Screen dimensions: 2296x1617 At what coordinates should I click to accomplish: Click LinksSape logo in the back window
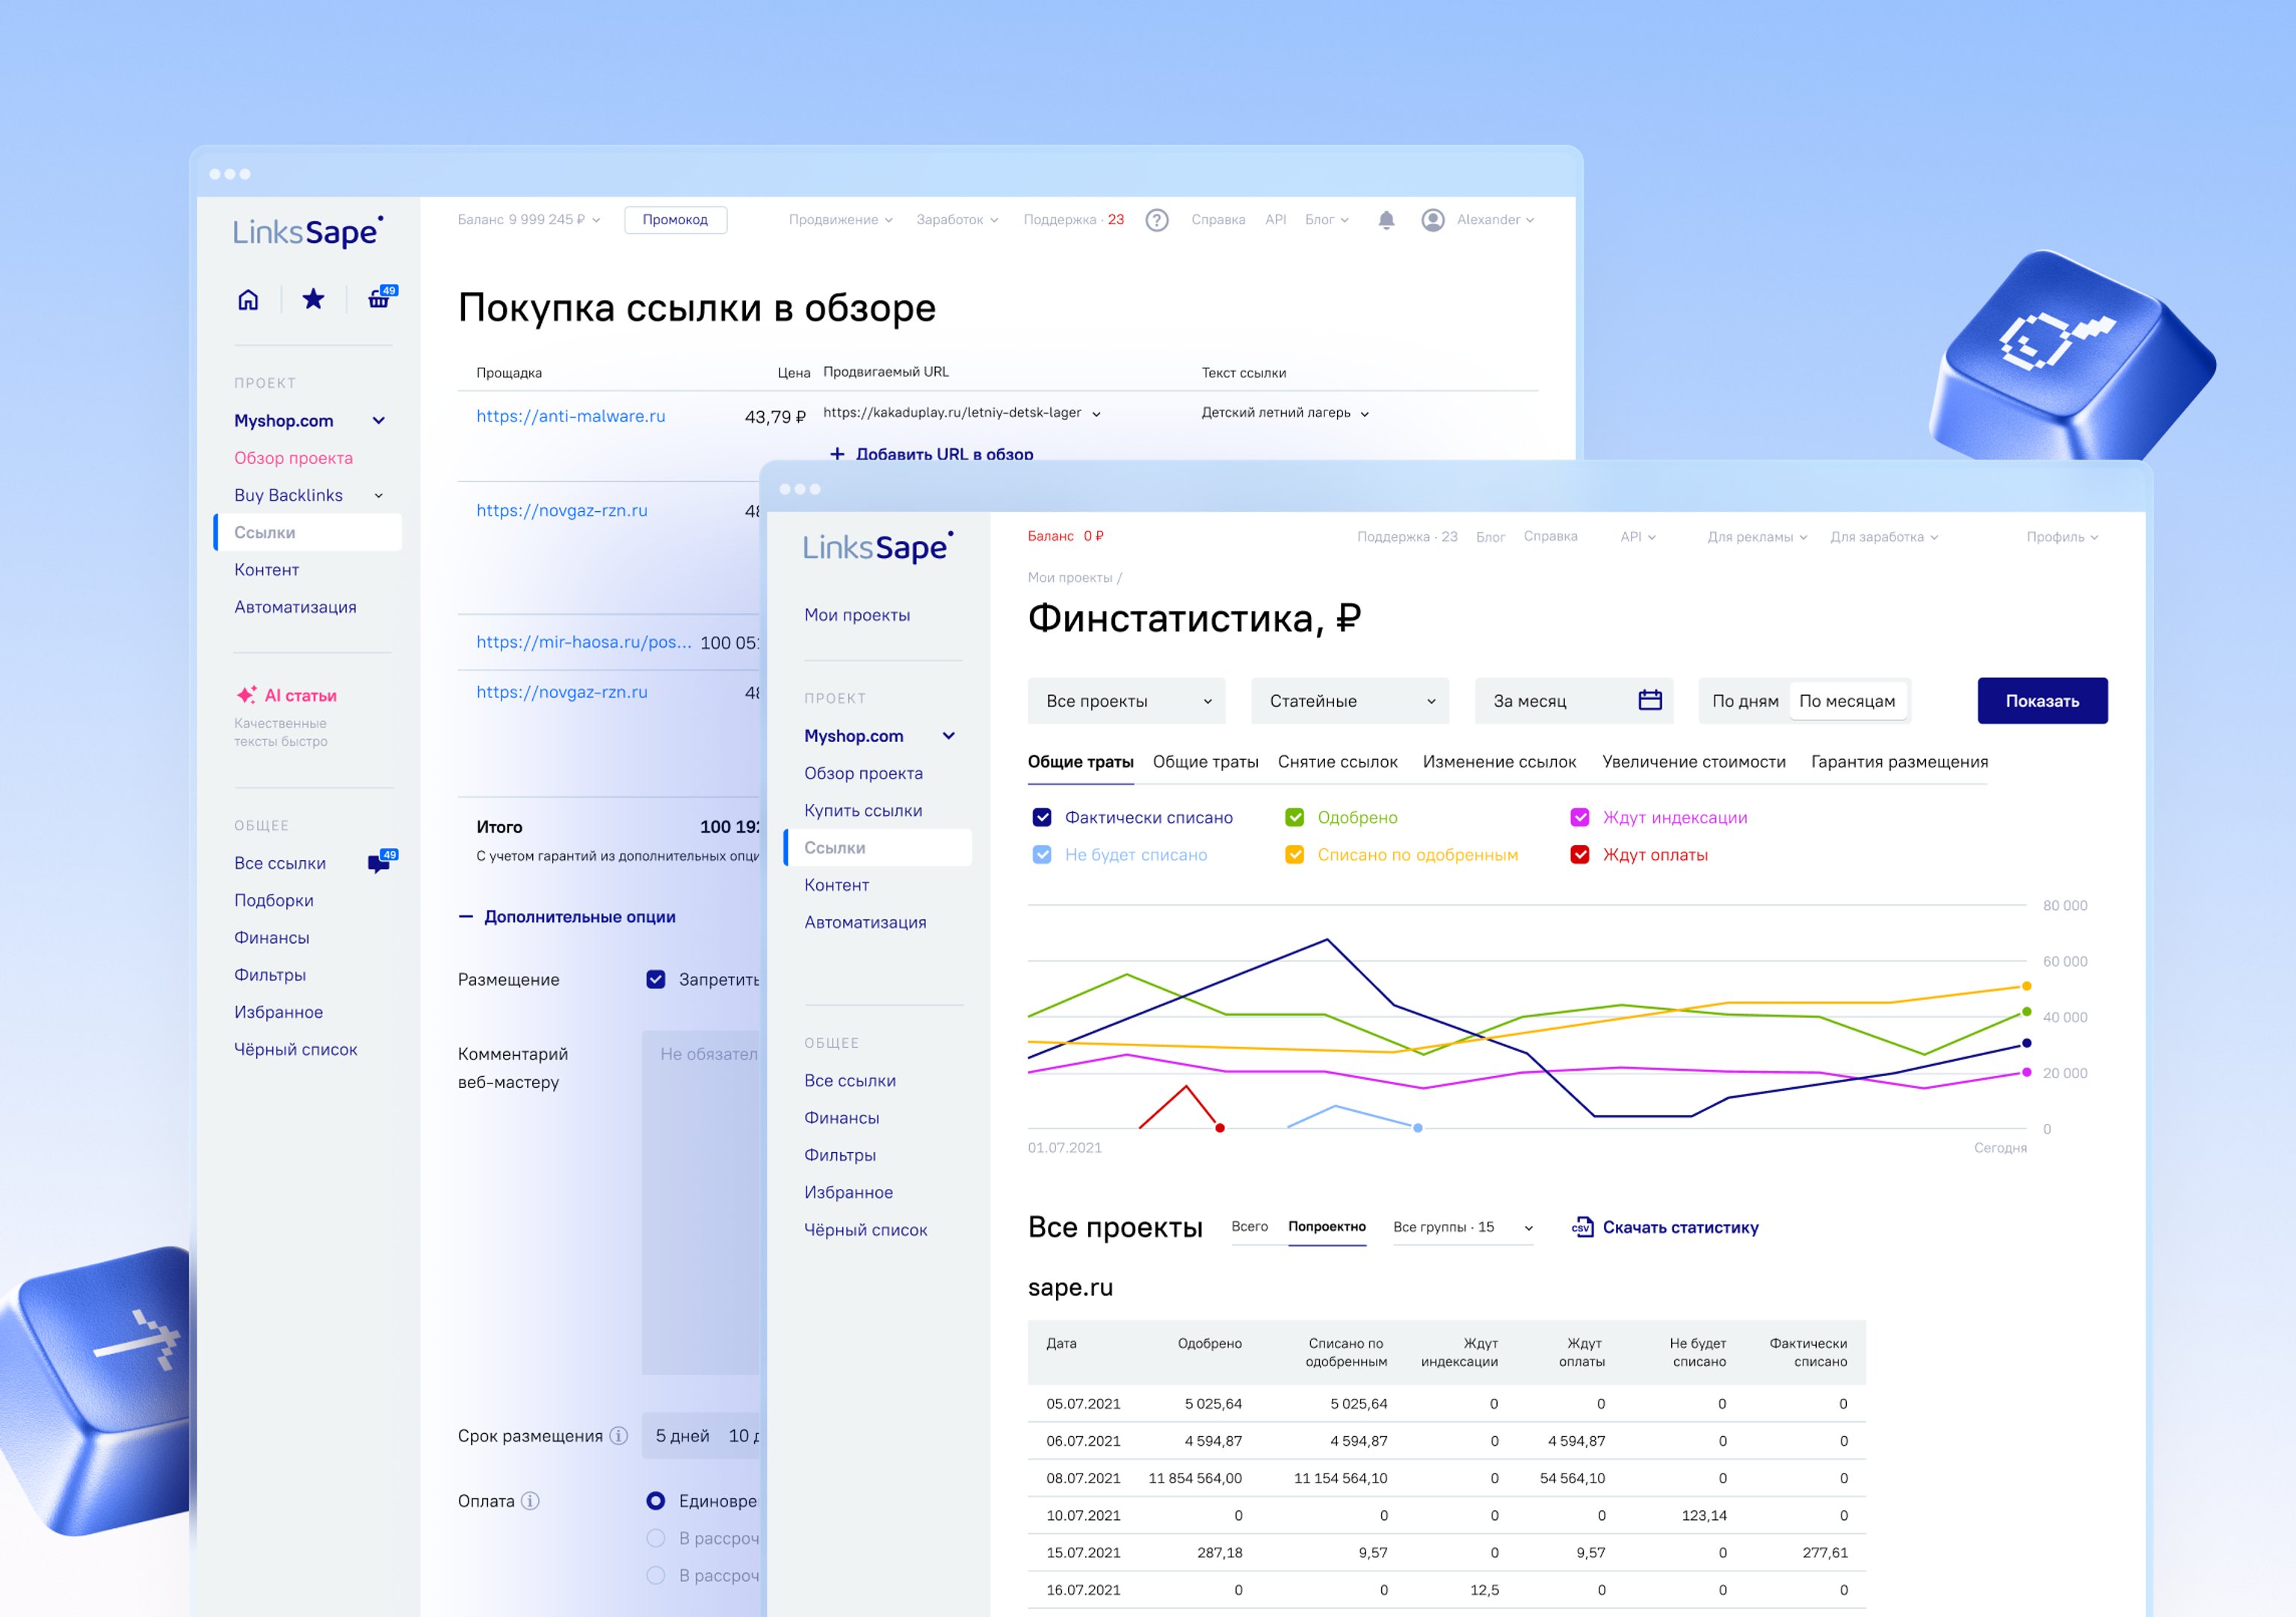308,232
